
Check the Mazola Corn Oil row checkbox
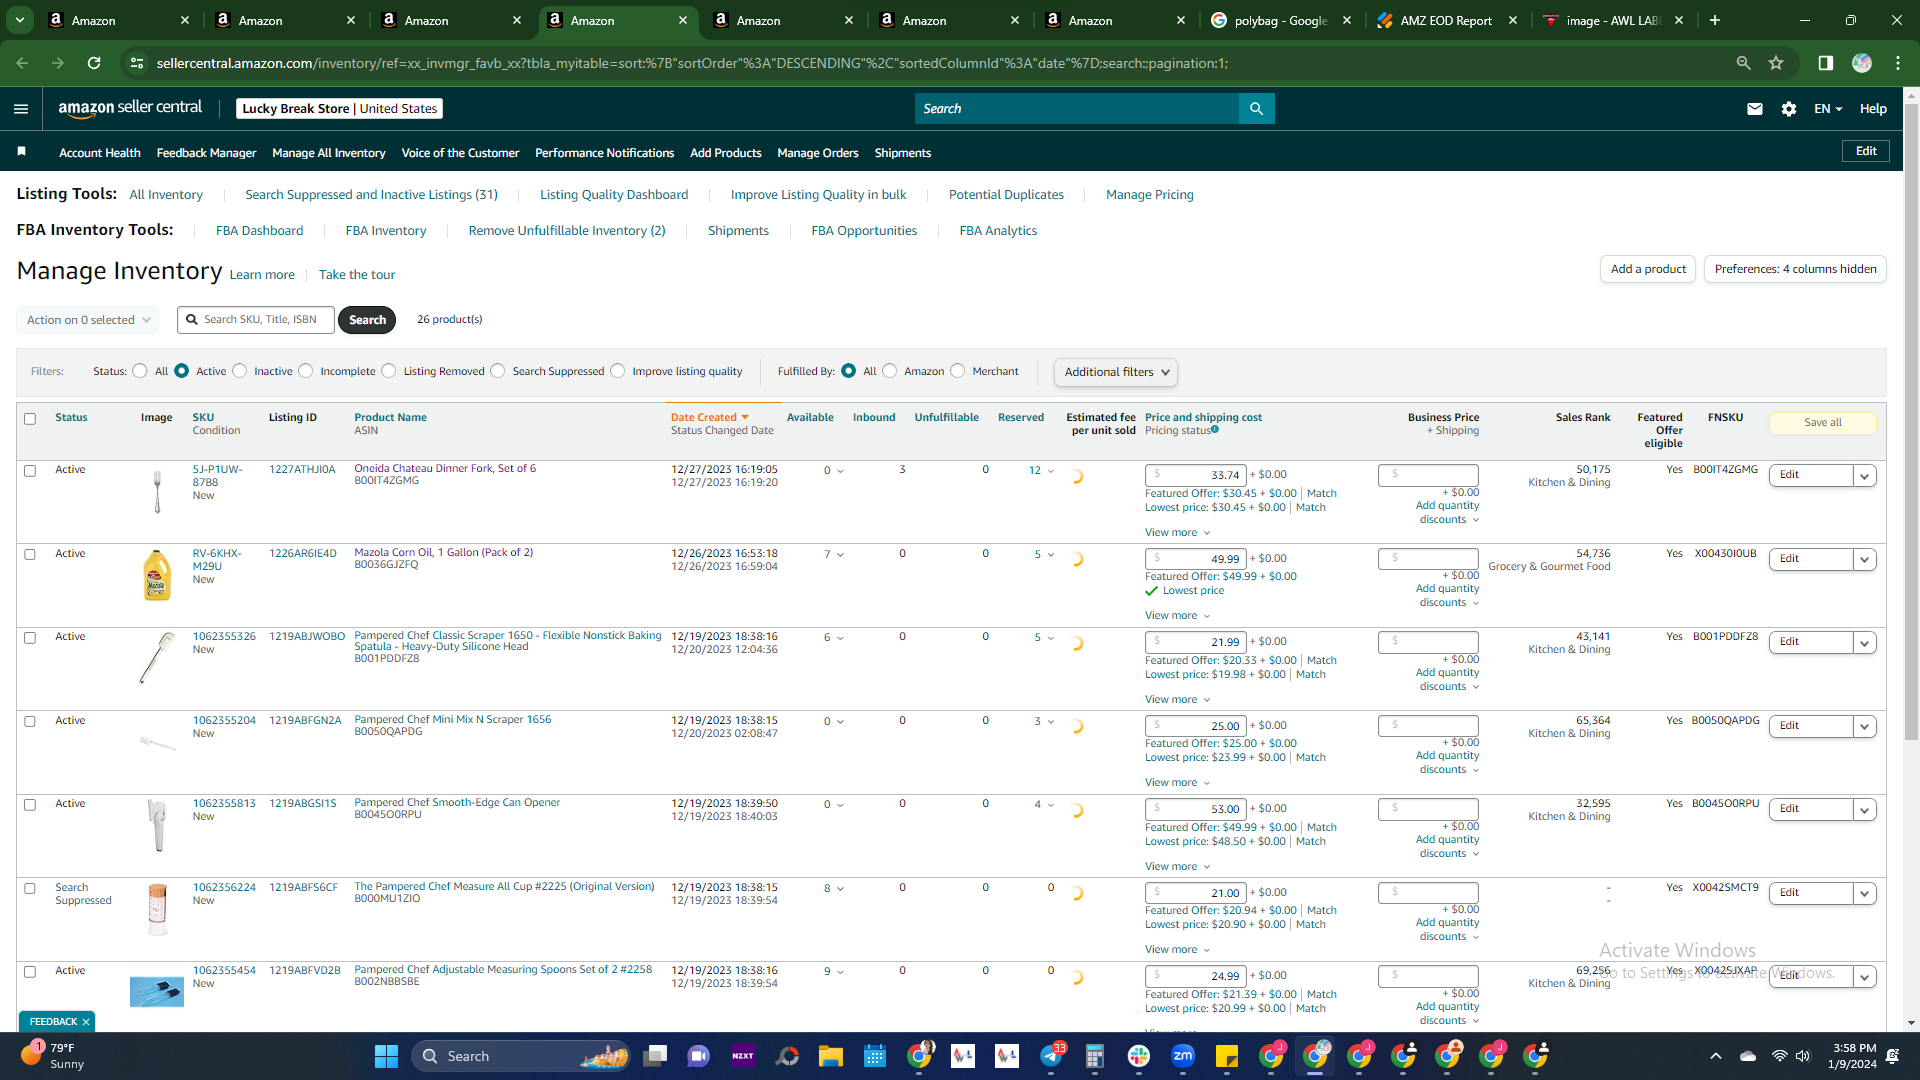point(30,555)
